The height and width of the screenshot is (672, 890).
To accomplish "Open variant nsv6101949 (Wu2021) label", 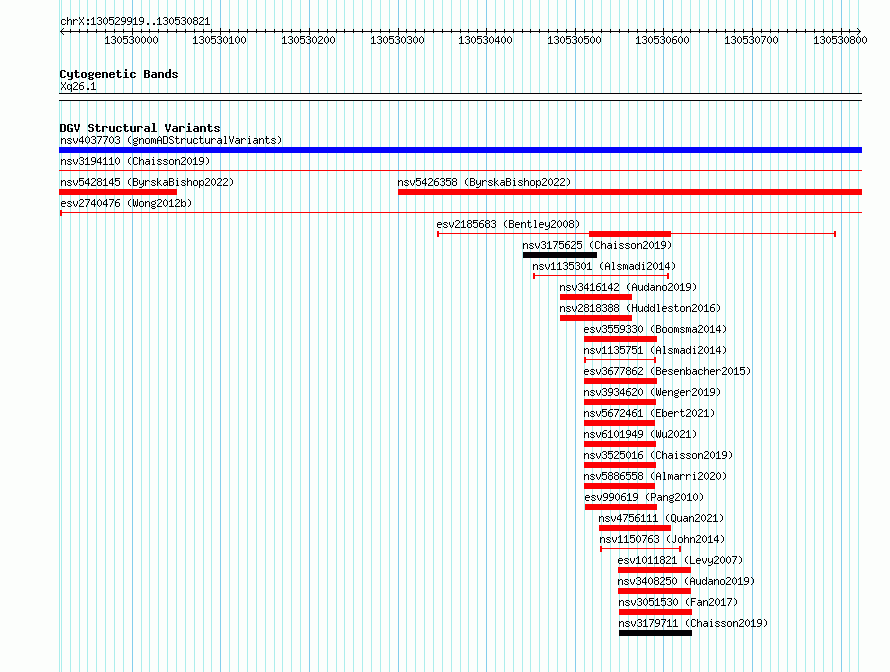I will (640, 434).
